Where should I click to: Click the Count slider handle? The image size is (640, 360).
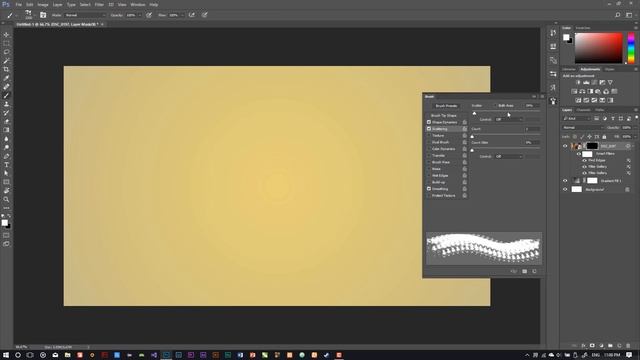(x=472, y=136)
